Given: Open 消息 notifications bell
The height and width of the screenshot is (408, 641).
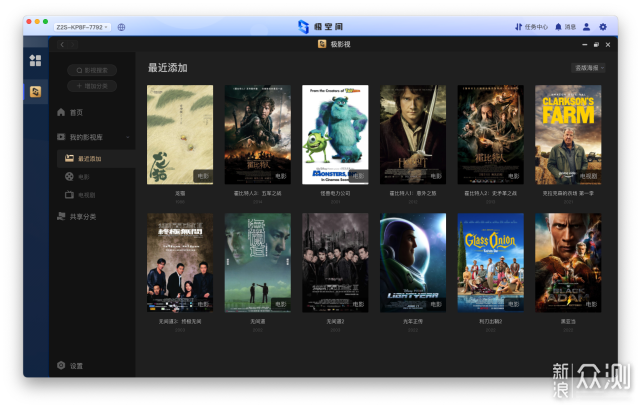Looking at the screenshot, I should pos(565,27).
